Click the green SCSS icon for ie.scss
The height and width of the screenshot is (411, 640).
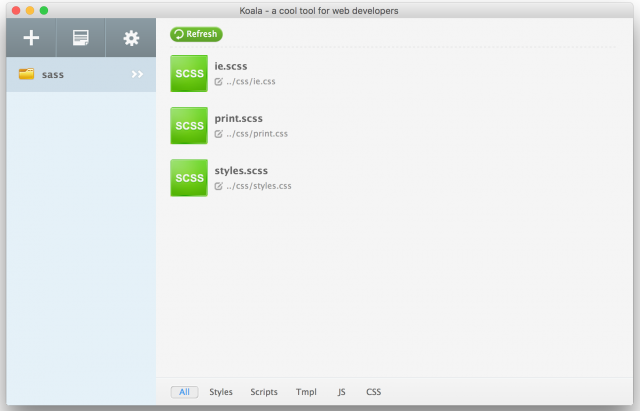coord(189,73)
